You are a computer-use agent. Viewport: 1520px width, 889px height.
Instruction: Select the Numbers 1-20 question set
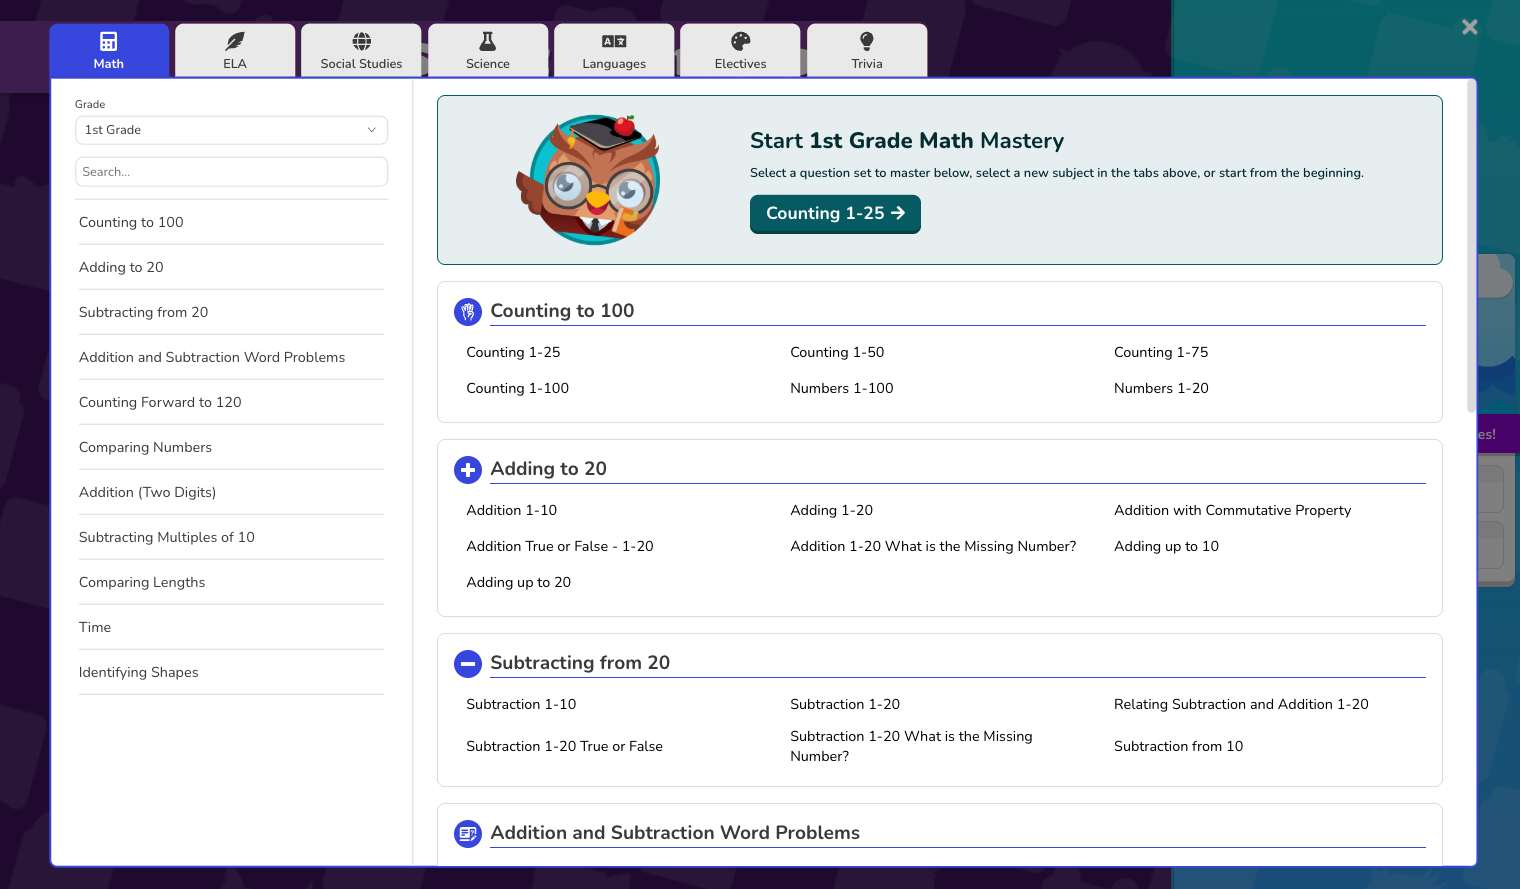[x=1161, y=388]
